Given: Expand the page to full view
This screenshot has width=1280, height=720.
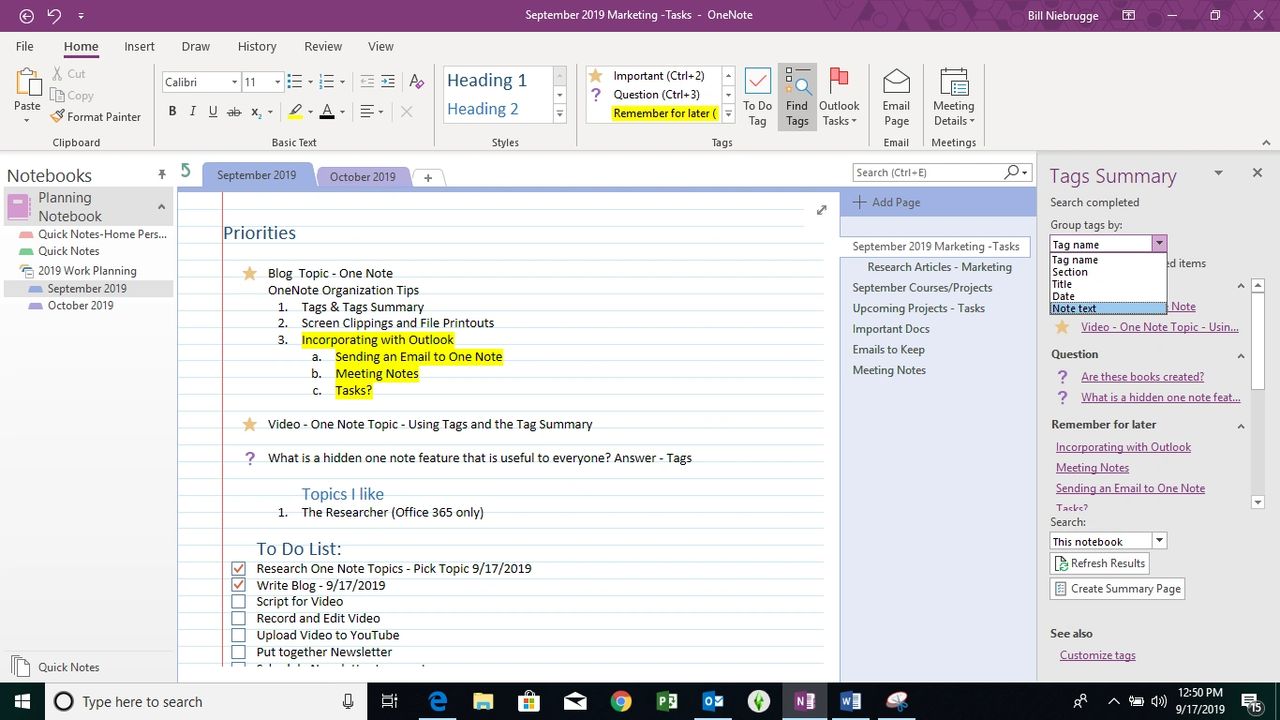Looking at the screenshot, I should click(821, 210).
